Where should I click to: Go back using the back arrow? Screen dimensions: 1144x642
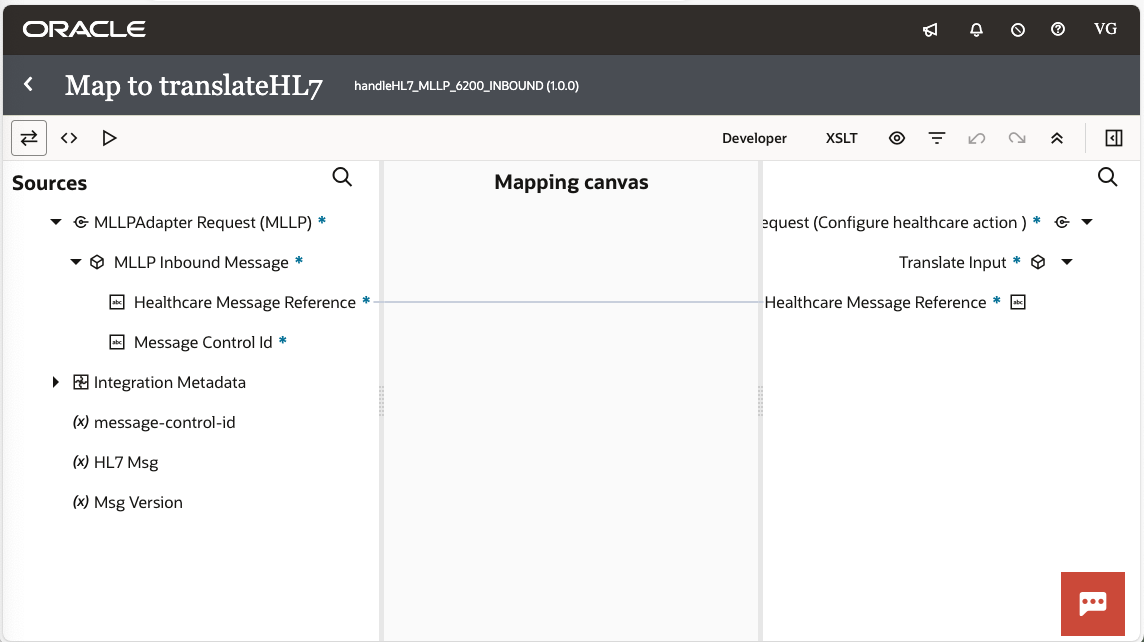coord(29,85)
